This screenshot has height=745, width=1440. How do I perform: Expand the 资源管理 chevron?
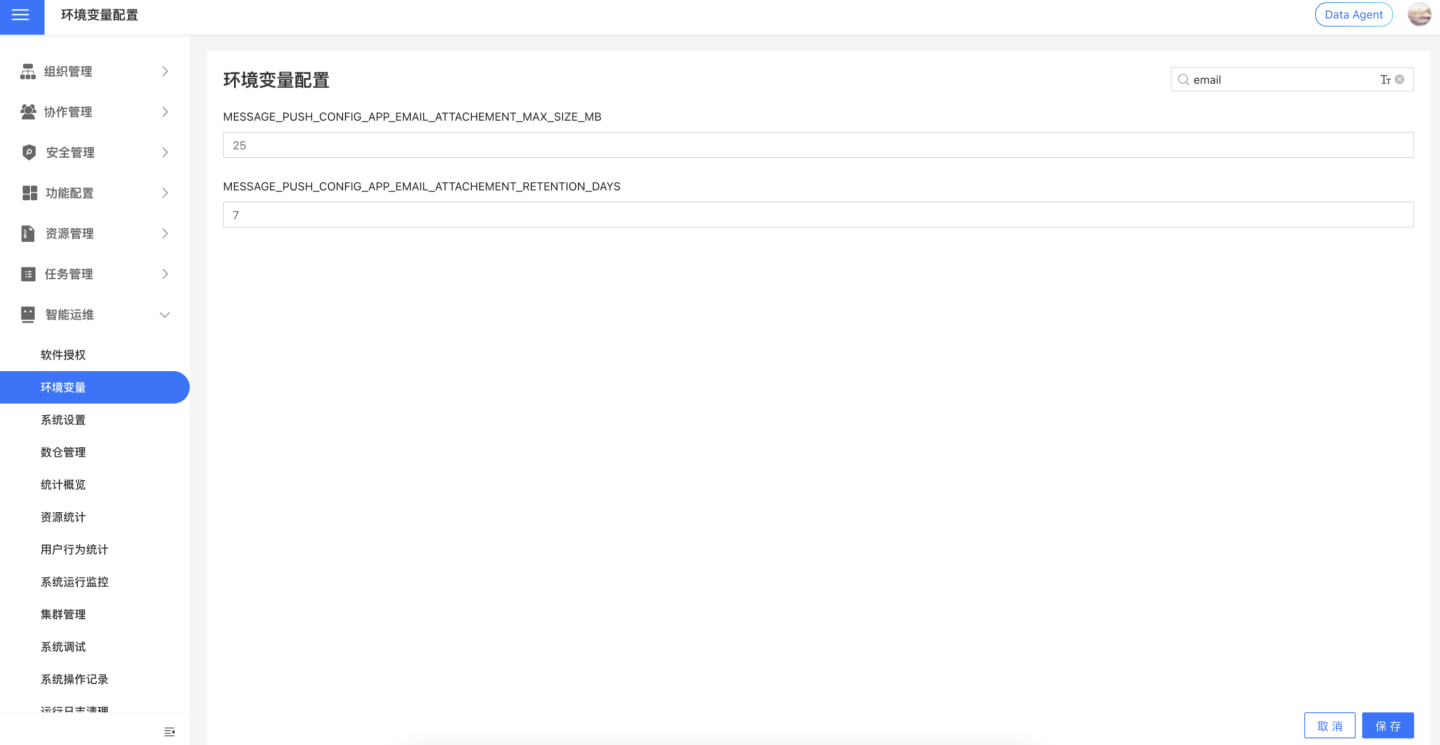[165, 233]
